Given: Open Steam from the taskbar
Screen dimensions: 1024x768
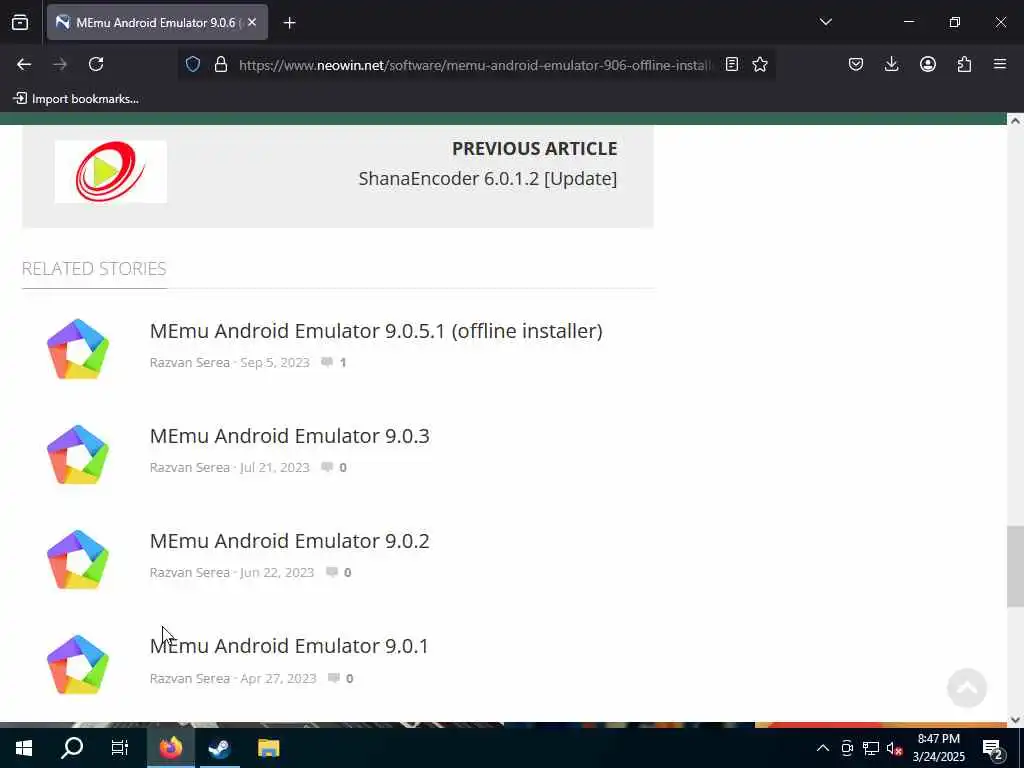Looking at the screenshot, I should coord(219,748).
